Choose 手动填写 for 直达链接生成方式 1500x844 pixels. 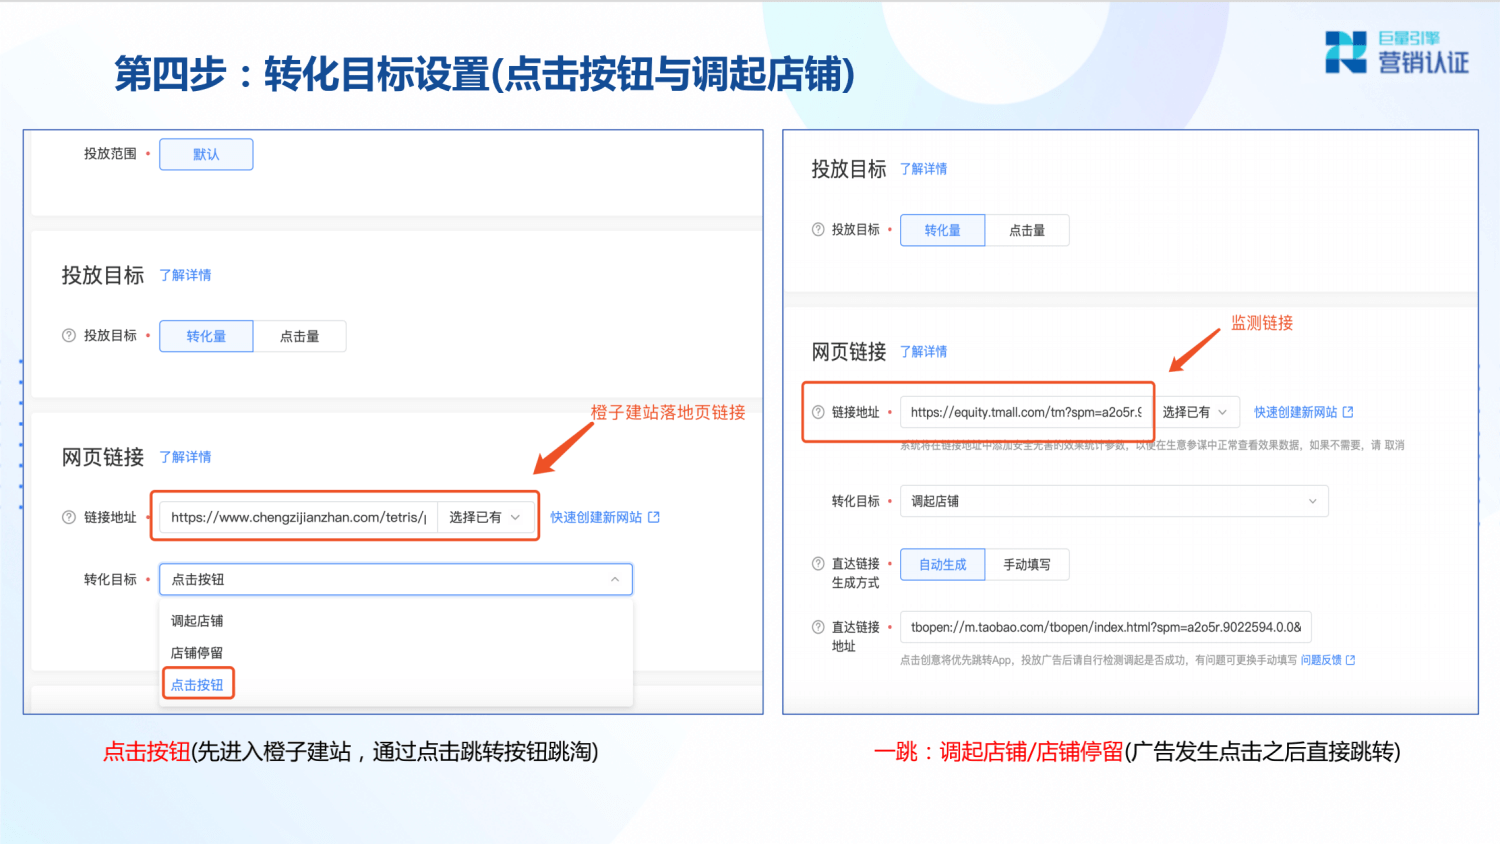point(1027,564)
